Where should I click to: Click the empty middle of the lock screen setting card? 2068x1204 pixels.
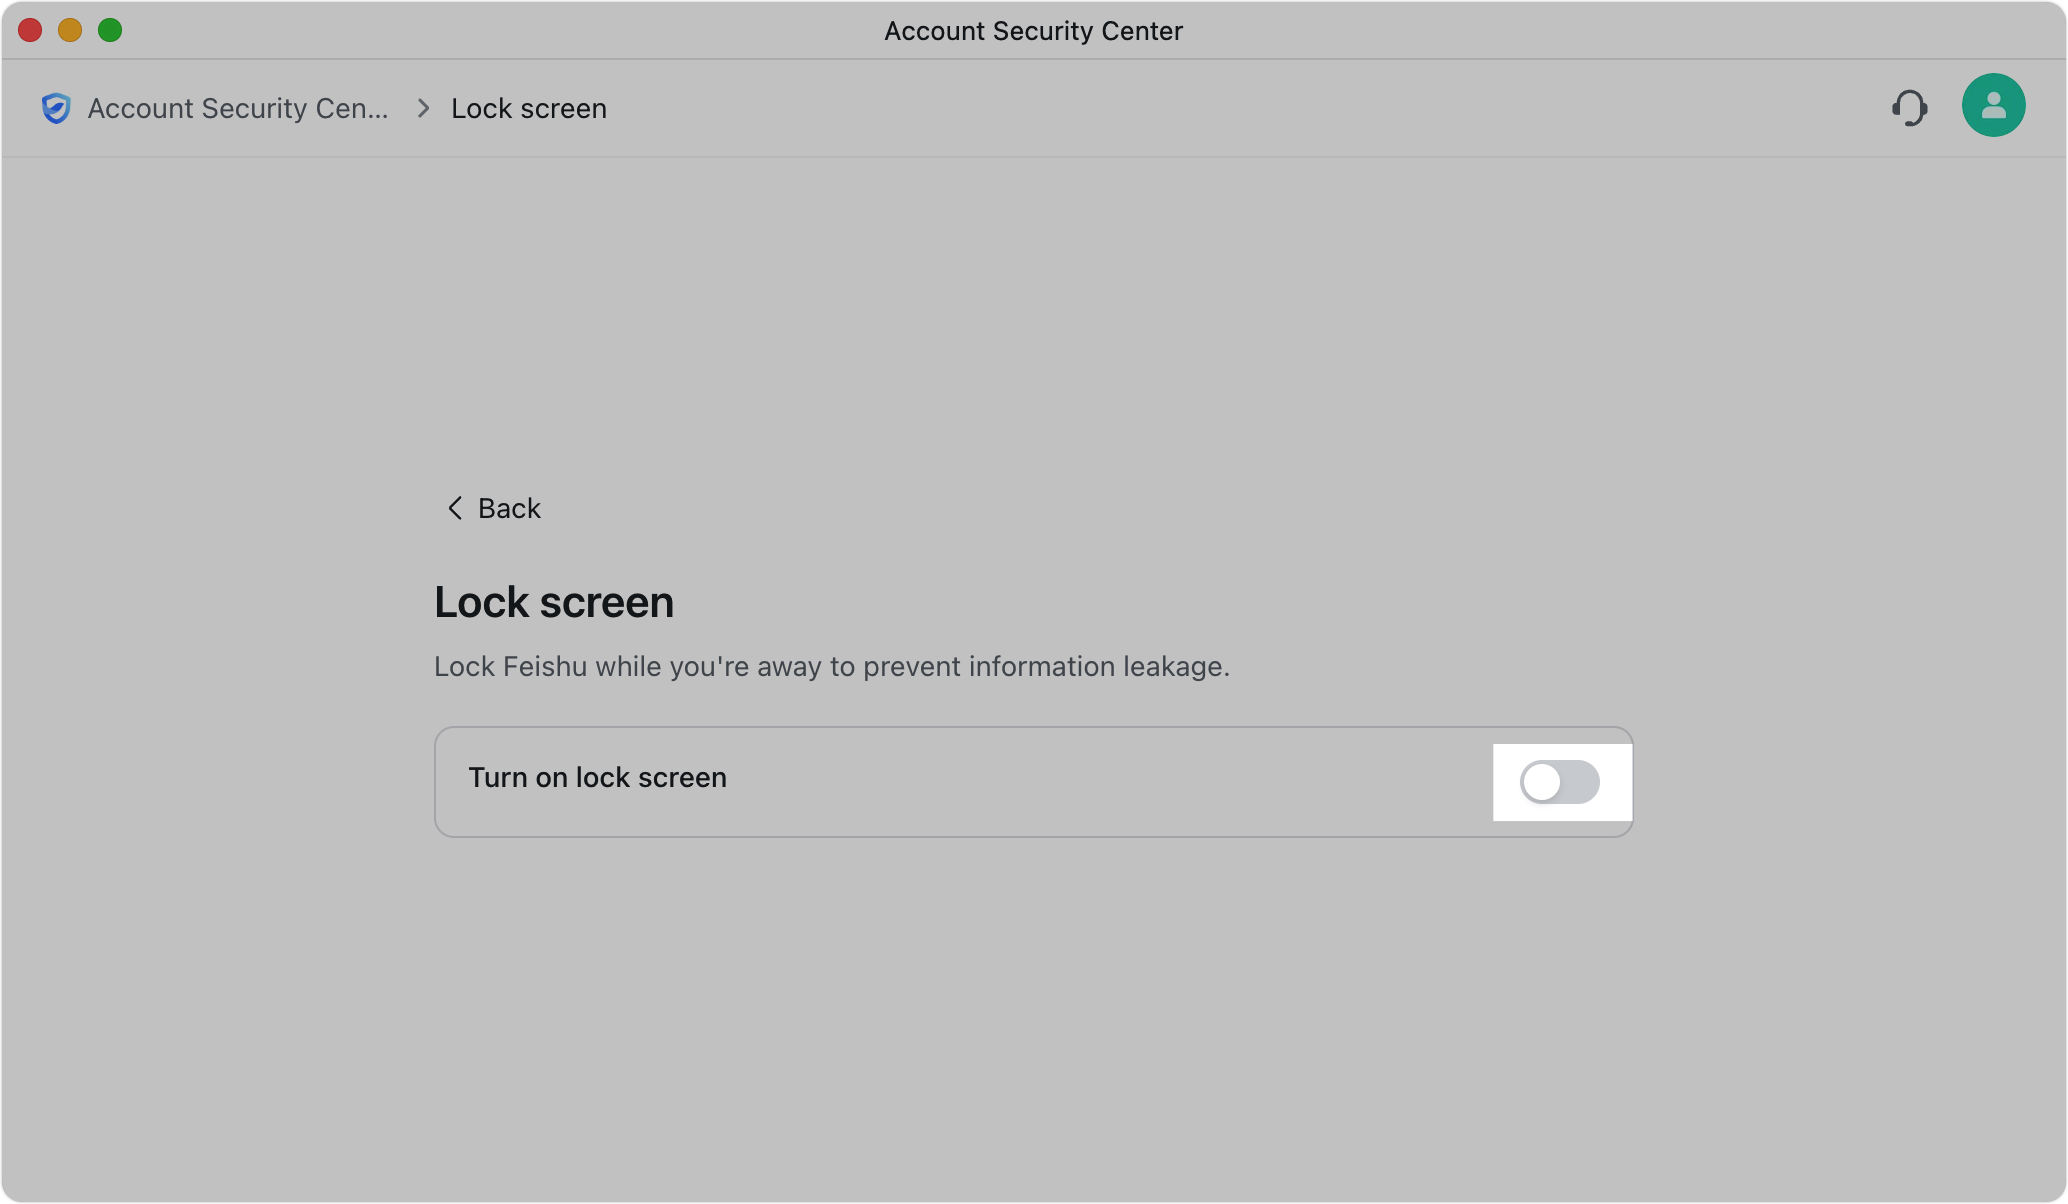(1100, 782)
